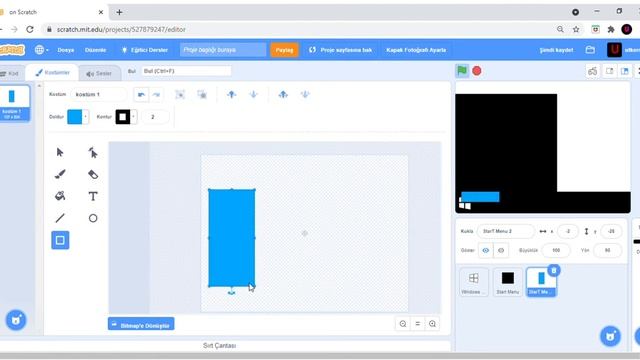Screen dimensions: 640x360
Task: Click the Backward layer arrow
Action: coord(253,95)
